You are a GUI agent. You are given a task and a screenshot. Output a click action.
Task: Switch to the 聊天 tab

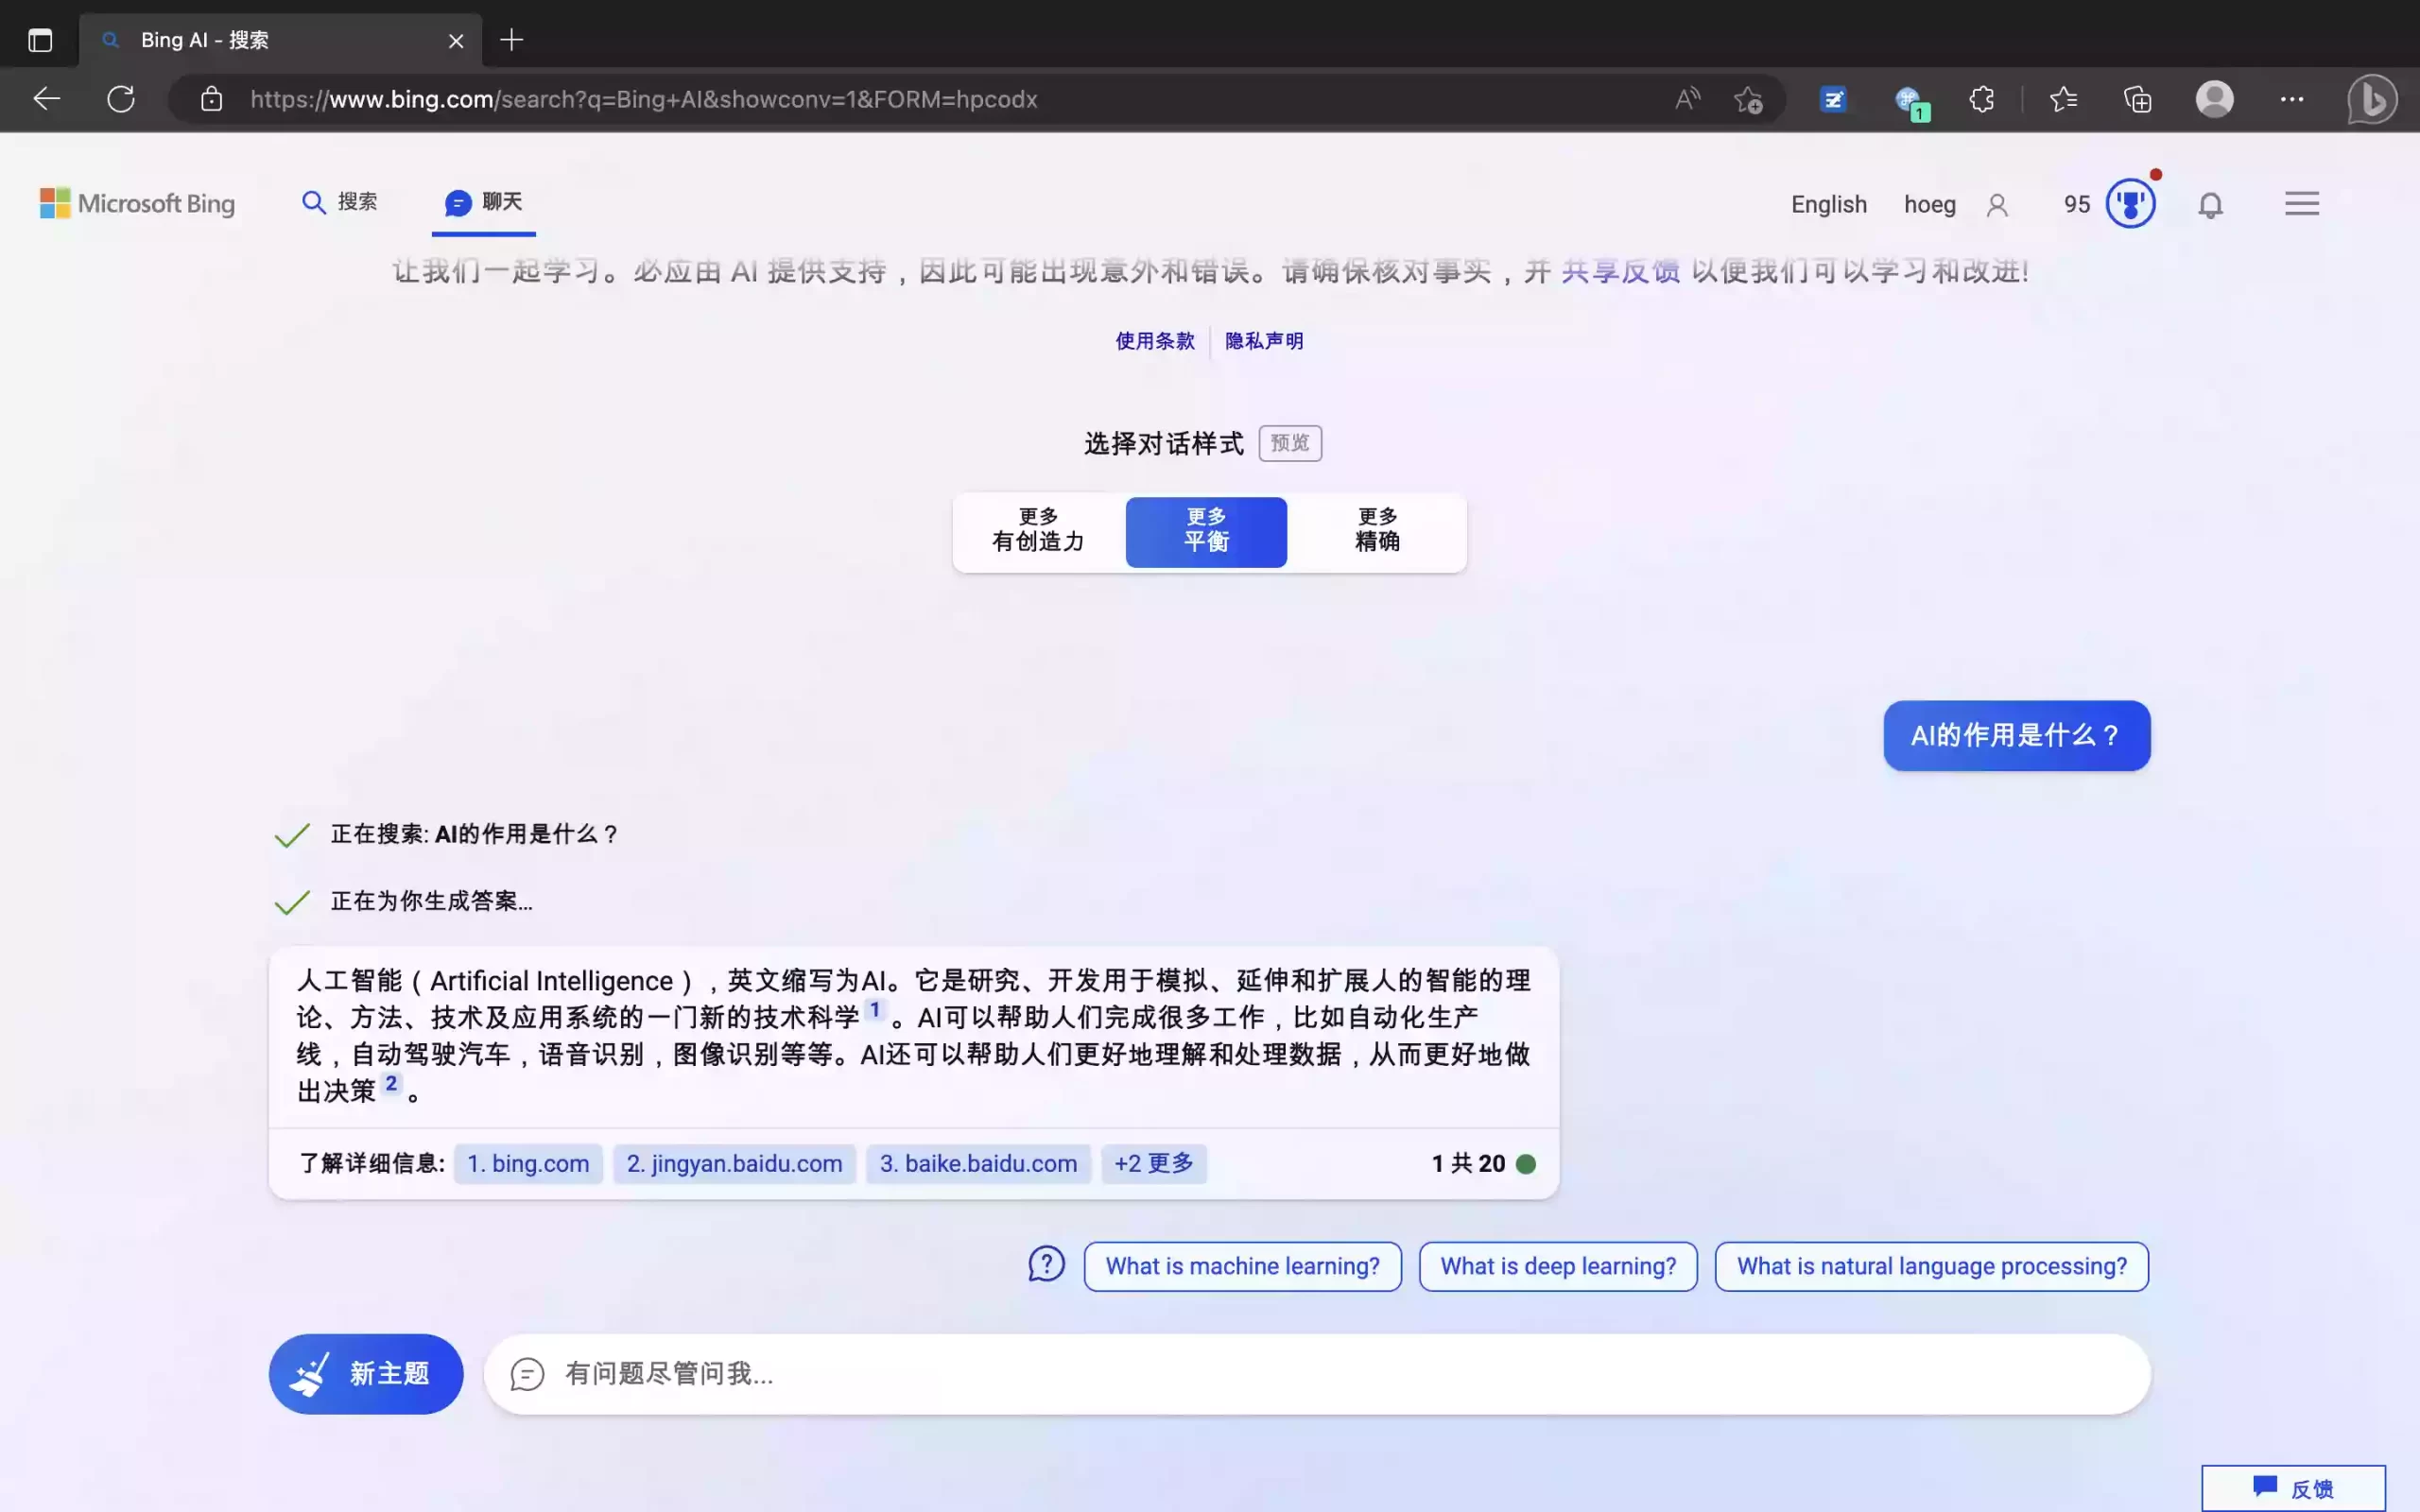(x=484, y=202)
